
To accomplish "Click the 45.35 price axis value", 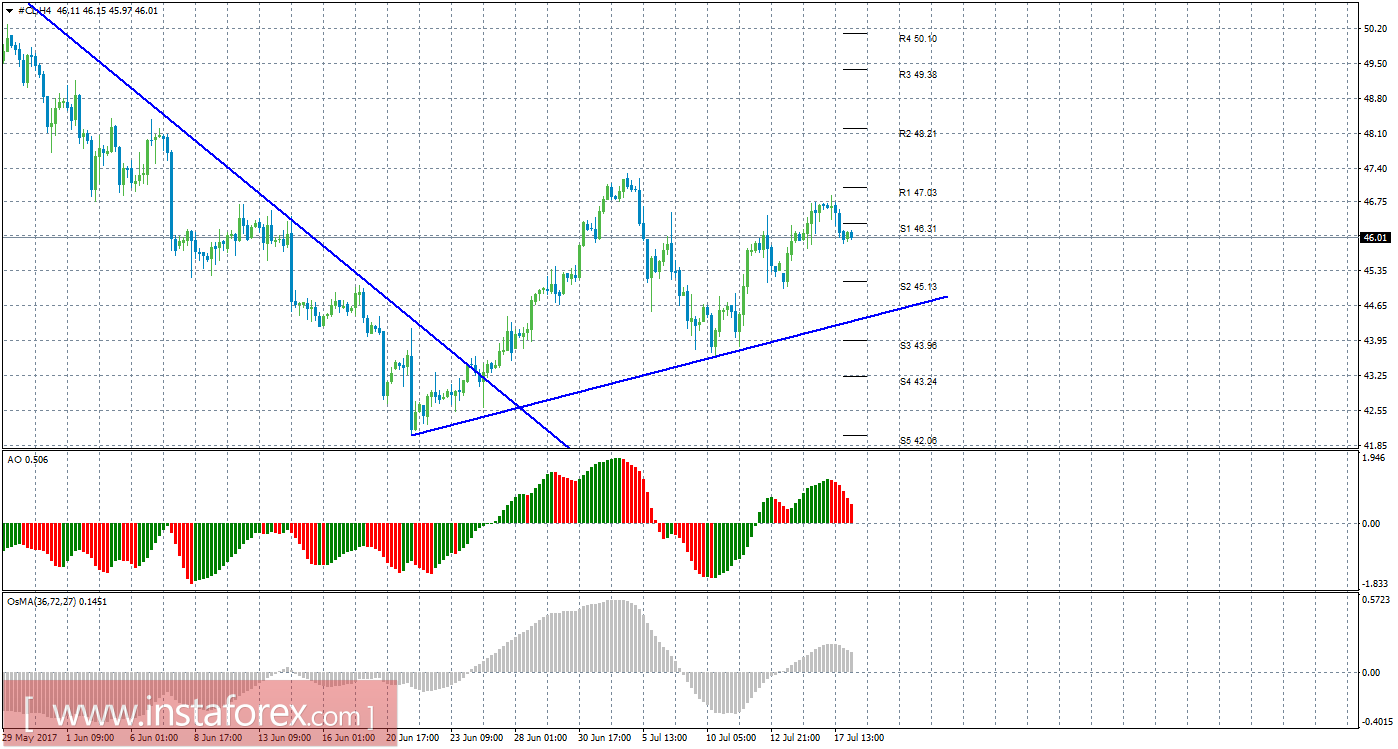I will 1374,271.
